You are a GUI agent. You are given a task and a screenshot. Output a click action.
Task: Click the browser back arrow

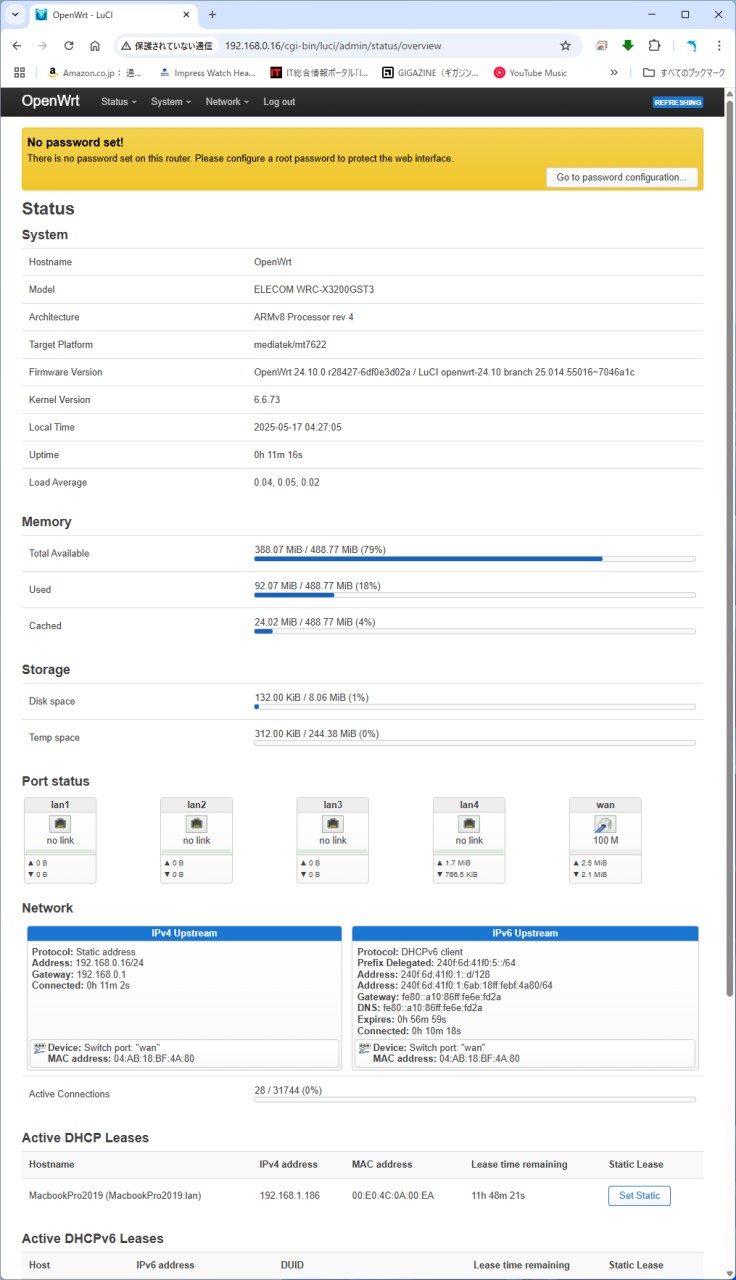click(x=17, y=46)
